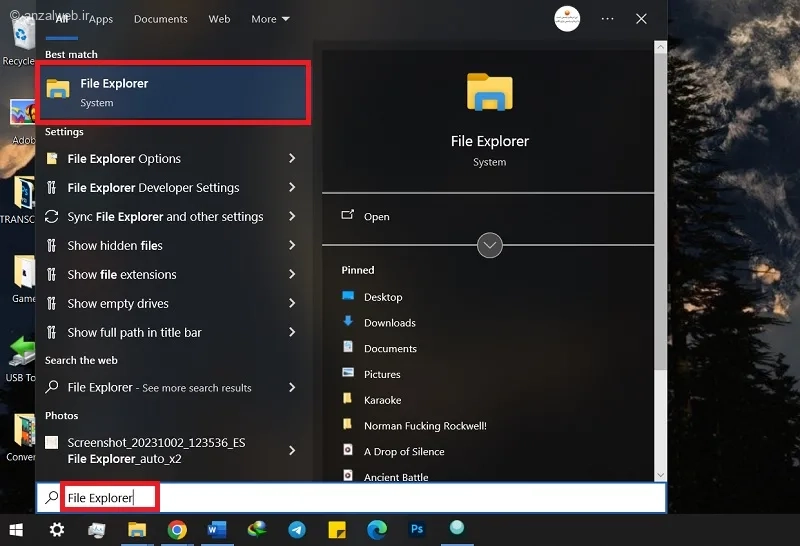This screenshot has height=546, width=800.
Task: Click File Explorer Options folder icon
Action: click(52, 159)
